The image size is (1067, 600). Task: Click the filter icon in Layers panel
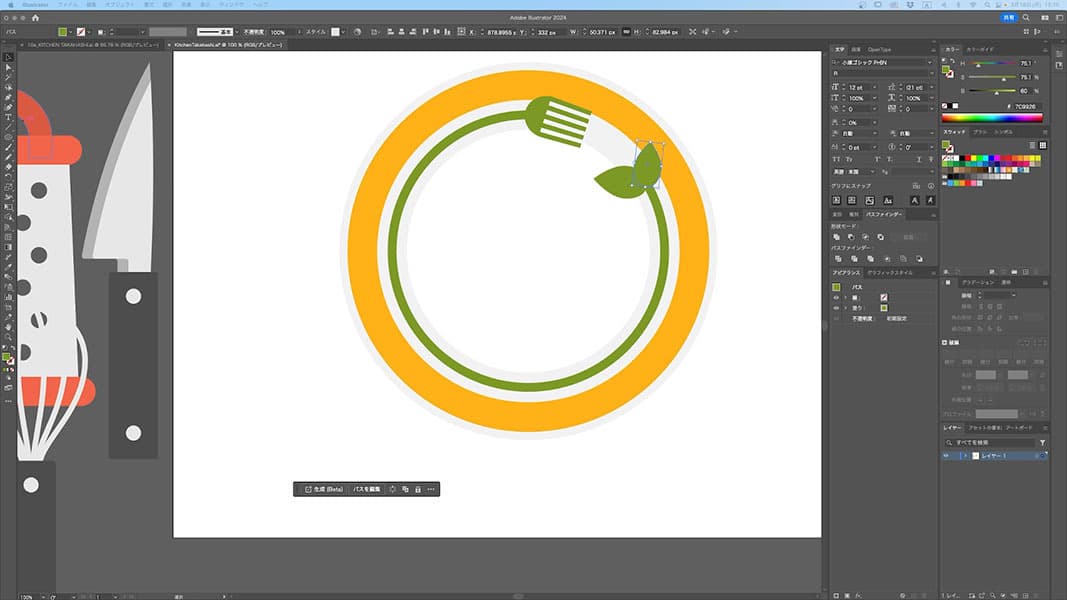click(x=1042, y=442)
